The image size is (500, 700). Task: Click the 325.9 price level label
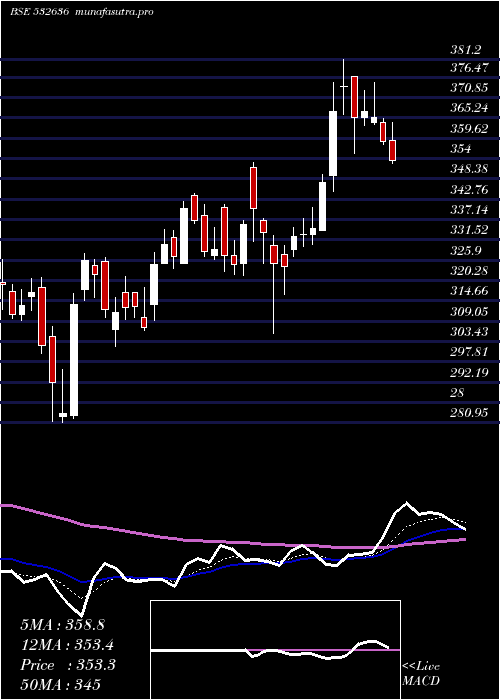(x=465, y=251)
